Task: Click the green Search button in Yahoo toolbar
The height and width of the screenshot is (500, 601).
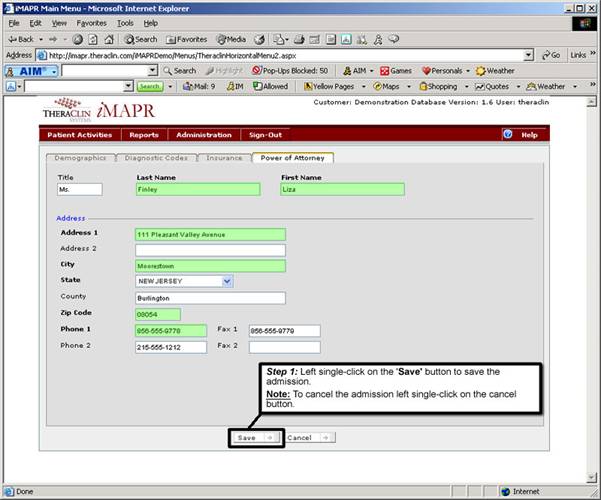Action: pos(150,87)
